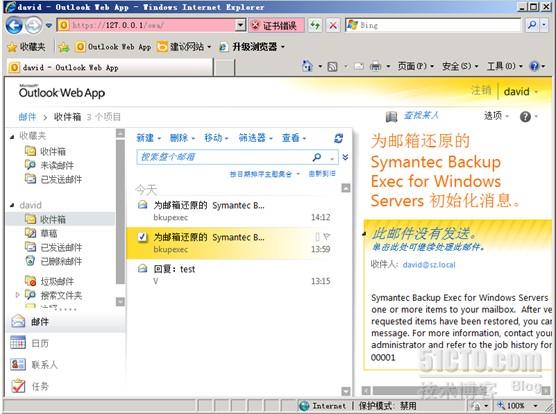Switch to Mail (邮件) module
This screenshot has width=556, height=414.
point(66,322)
